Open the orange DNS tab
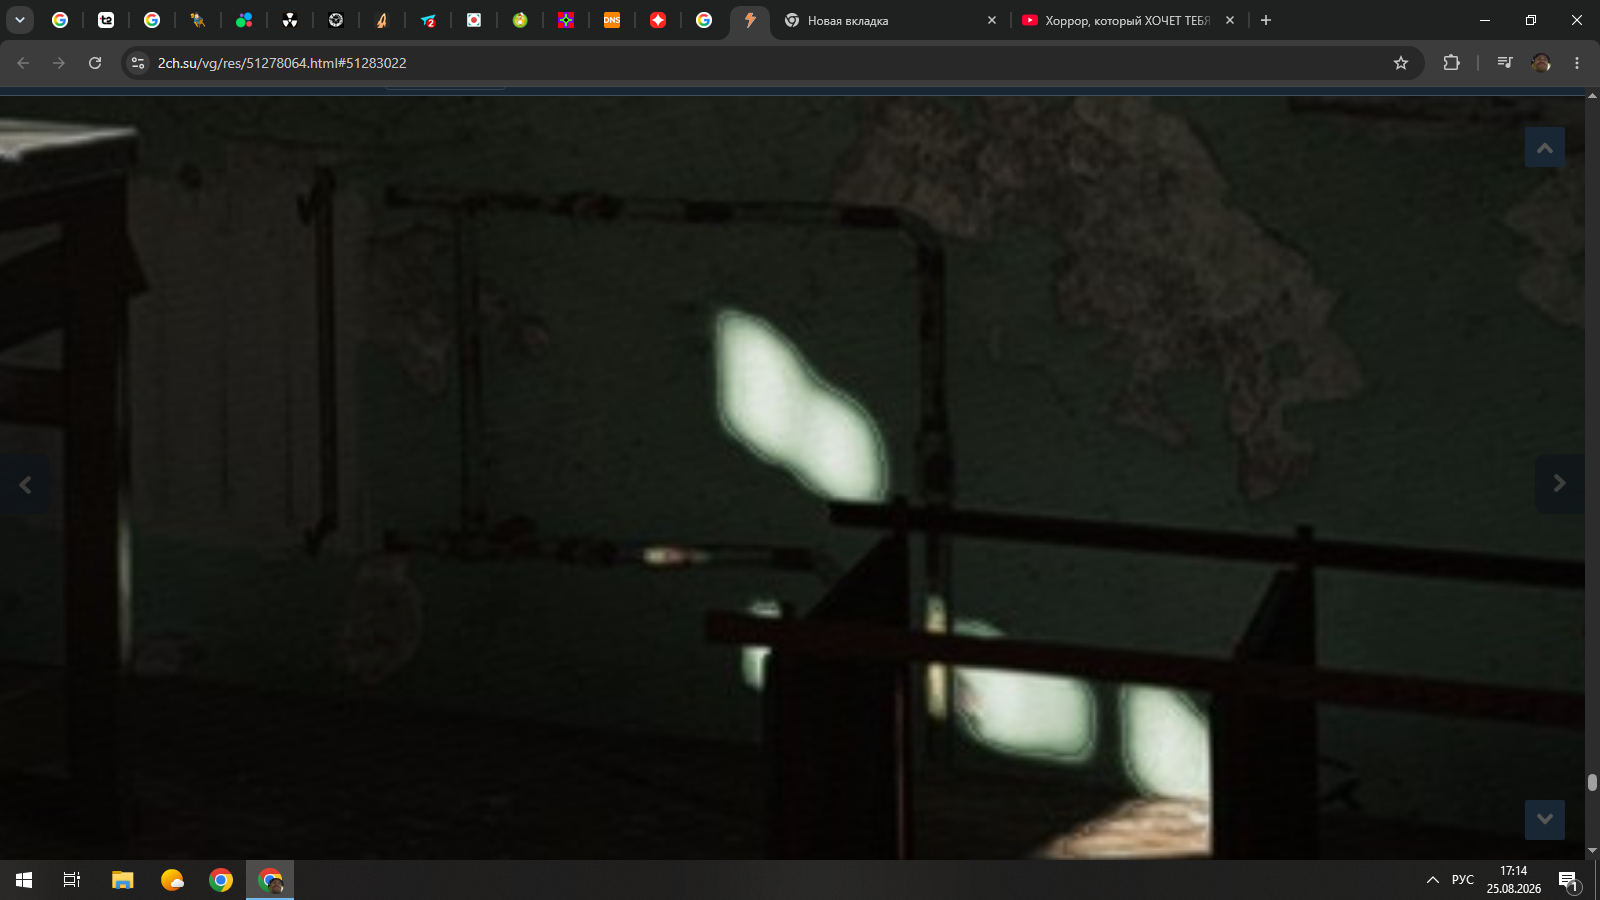The width and height of the screenshot is (1600, 900). (x=612, y=20)
